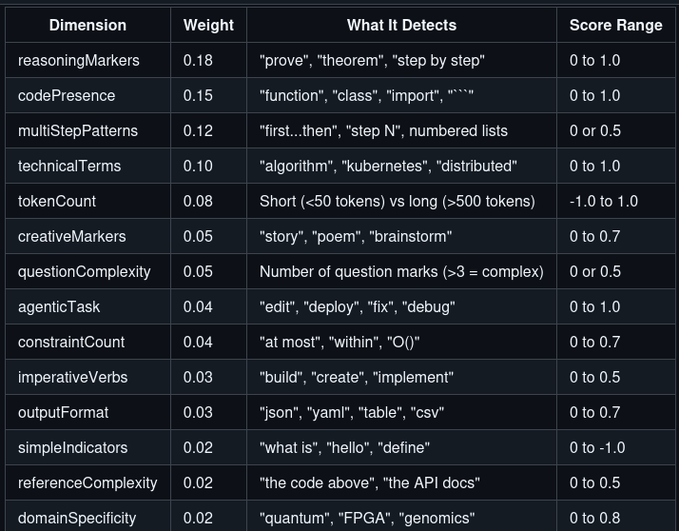
Task: Click the Weight column header
Action: [208, 25]
